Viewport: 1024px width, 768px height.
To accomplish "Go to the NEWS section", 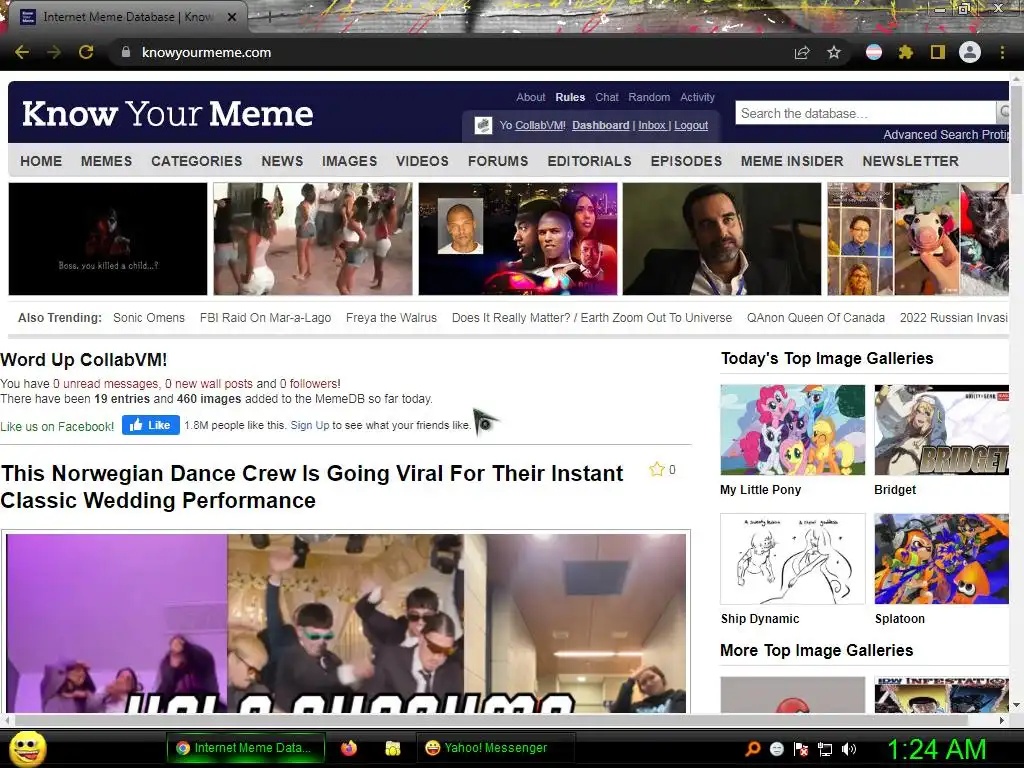I will pyautogui.click(x=282, y=161).
